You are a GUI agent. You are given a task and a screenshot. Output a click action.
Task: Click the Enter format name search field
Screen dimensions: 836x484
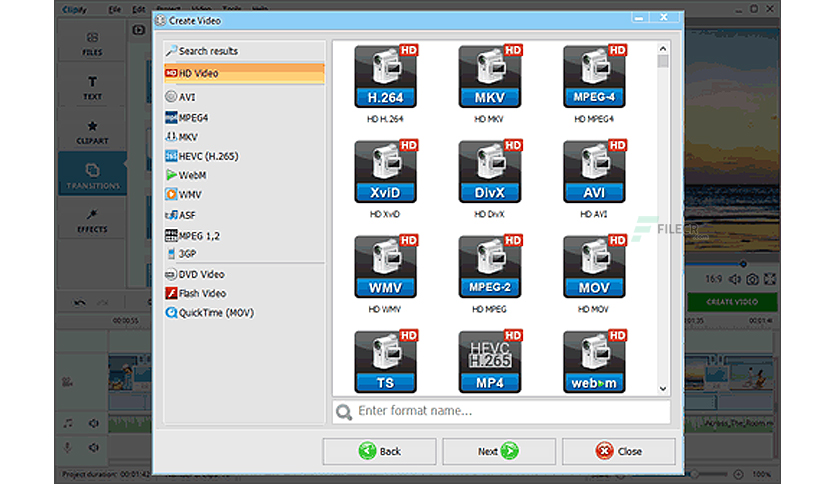click(501, 411)
